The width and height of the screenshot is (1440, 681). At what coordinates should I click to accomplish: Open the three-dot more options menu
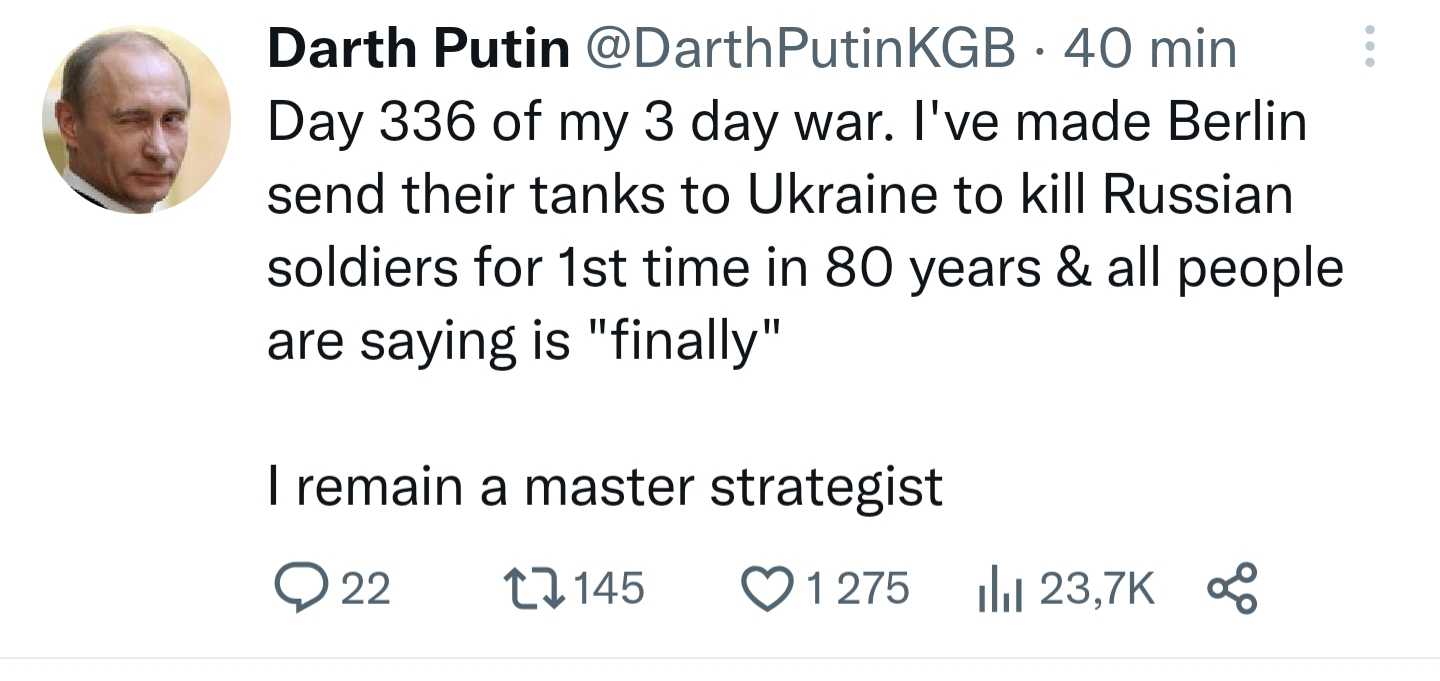[1370, 47]
